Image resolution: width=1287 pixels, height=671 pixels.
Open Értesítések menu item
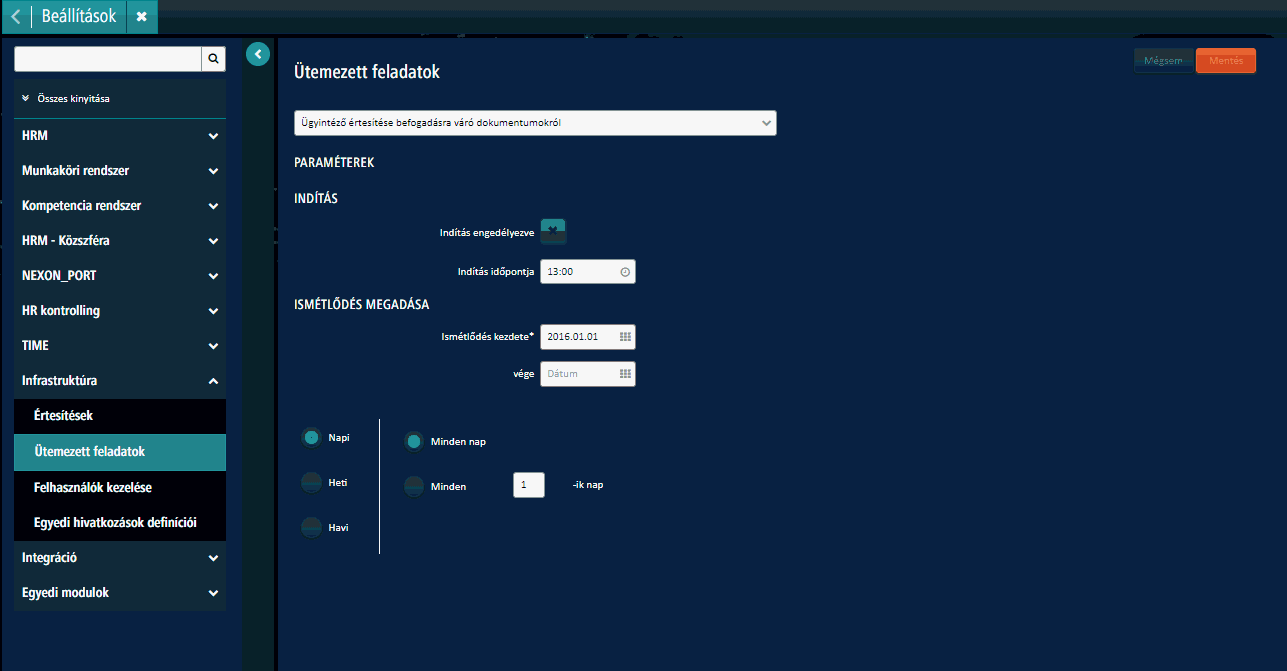(x=63, y=416)
